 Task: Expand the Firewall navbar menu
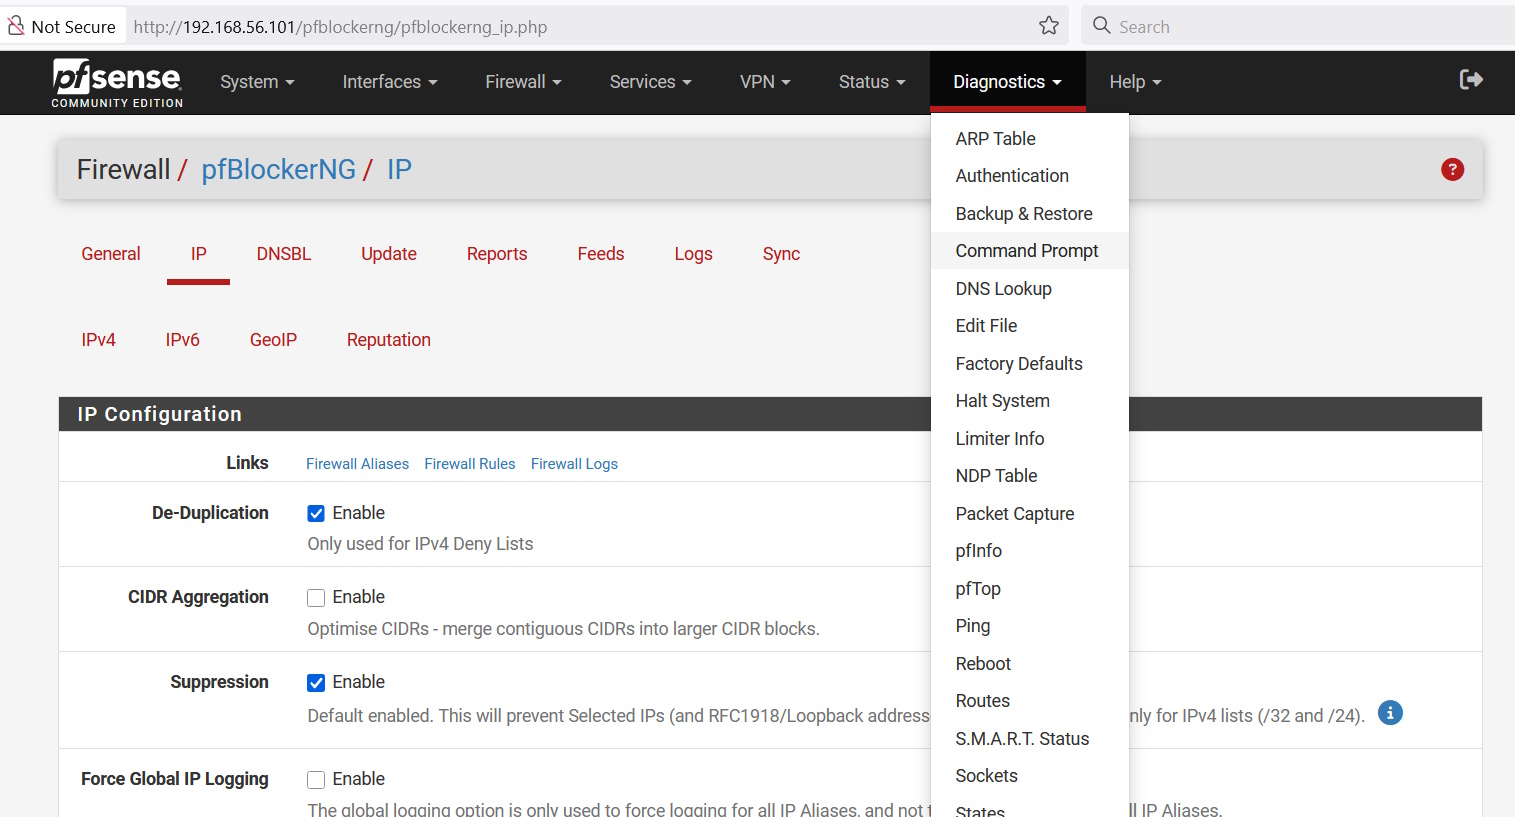coord(523,82)
